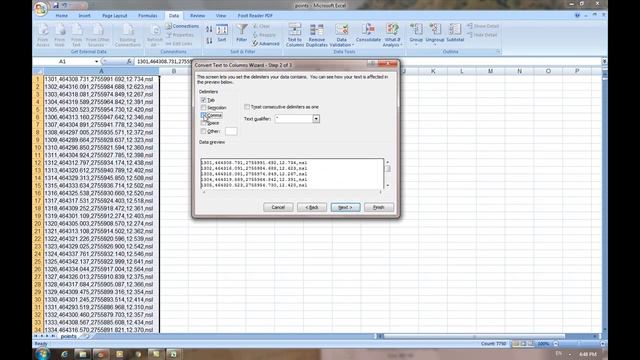Click zoom out minus button
Image resolution: width=640 pixels, height=360 pixels.
click(556, 344)
